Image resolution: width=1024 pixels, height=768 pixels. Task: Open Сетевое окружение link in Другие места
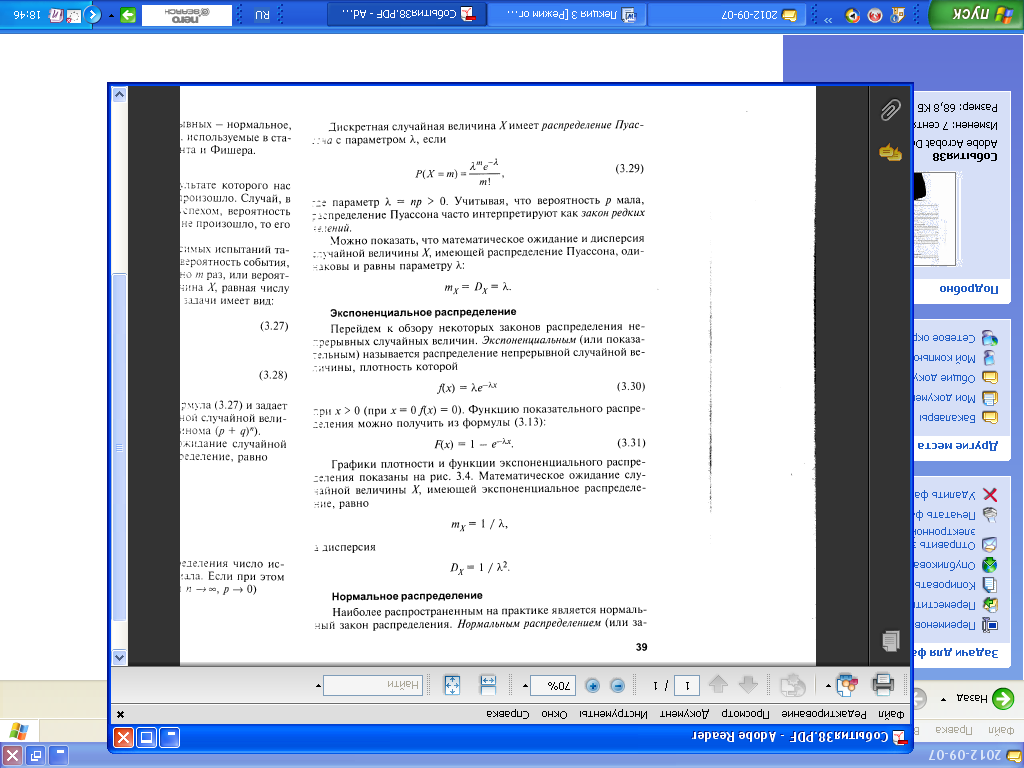(x=957, y=338)
